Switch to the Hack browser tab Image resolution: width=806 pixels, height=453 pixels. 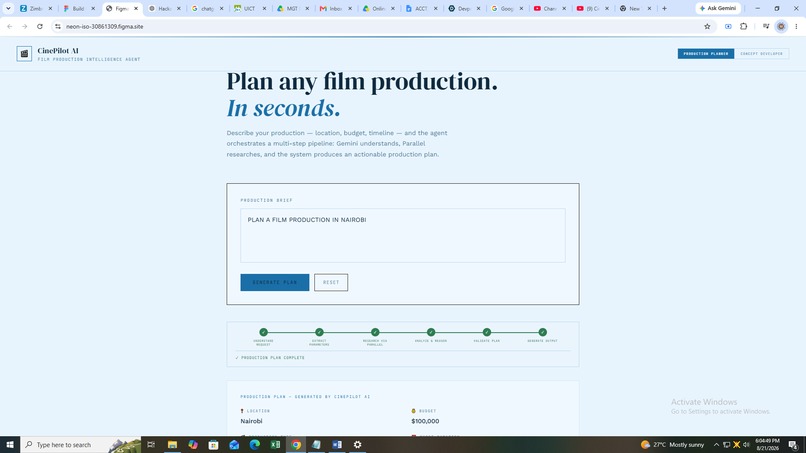click(160, 8)
